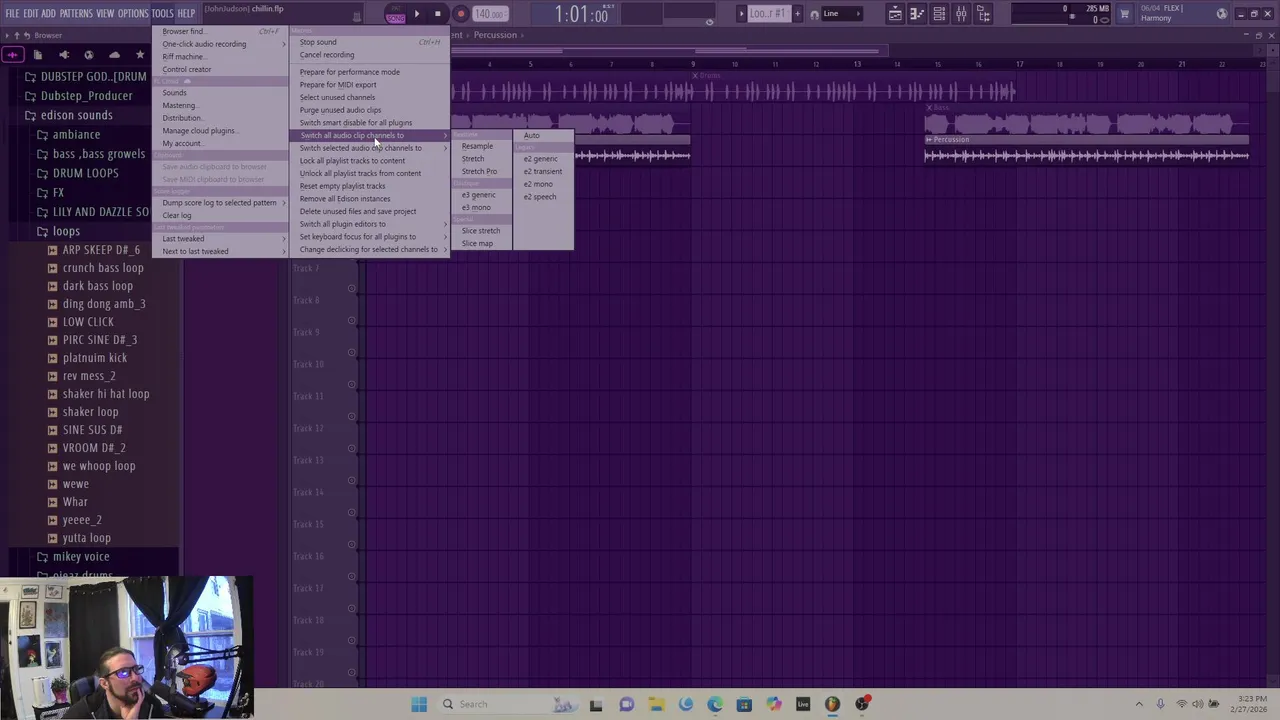Image resolution: width=1280 pixels, height=720 pixels.
Task: Choose e2 speech legacy option
Action: tap(543, 196)
